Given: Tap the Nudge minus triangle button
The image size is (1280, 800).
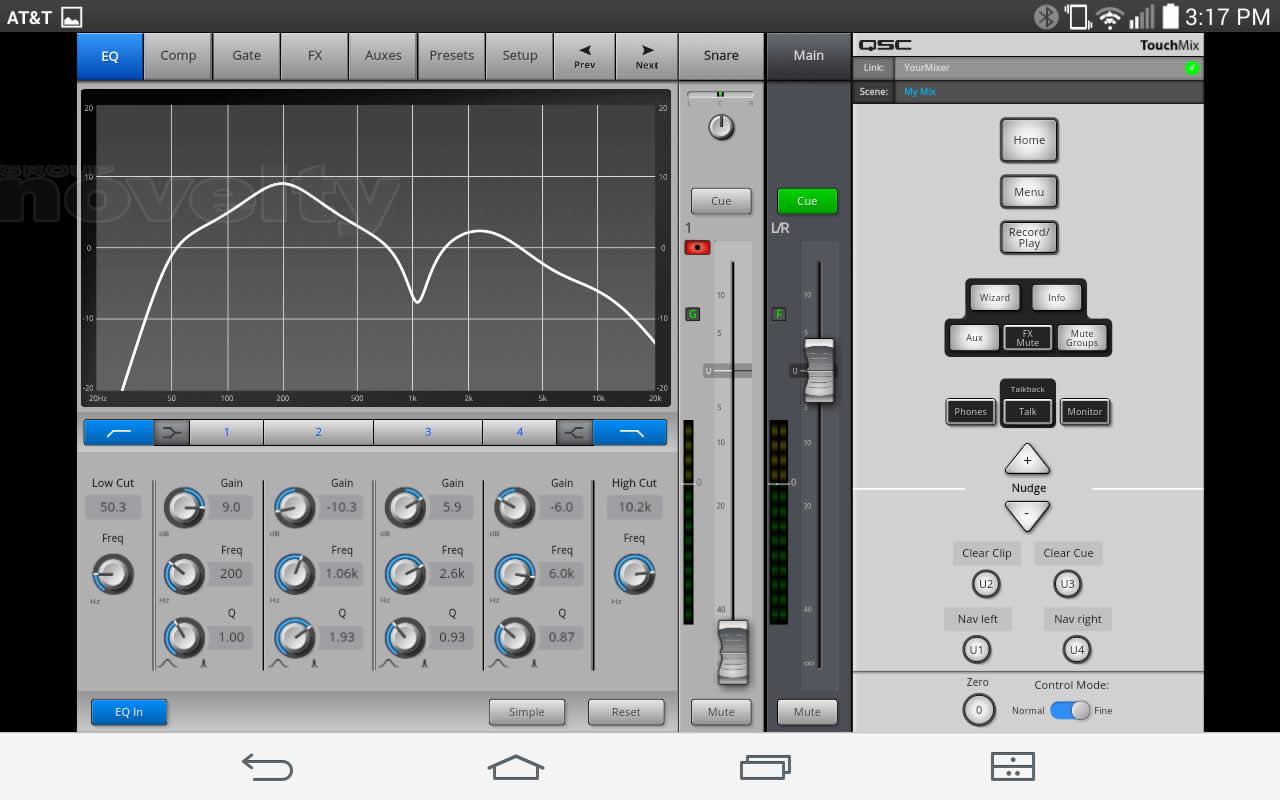Looking at the screenshot, I should click(1027, 515).
